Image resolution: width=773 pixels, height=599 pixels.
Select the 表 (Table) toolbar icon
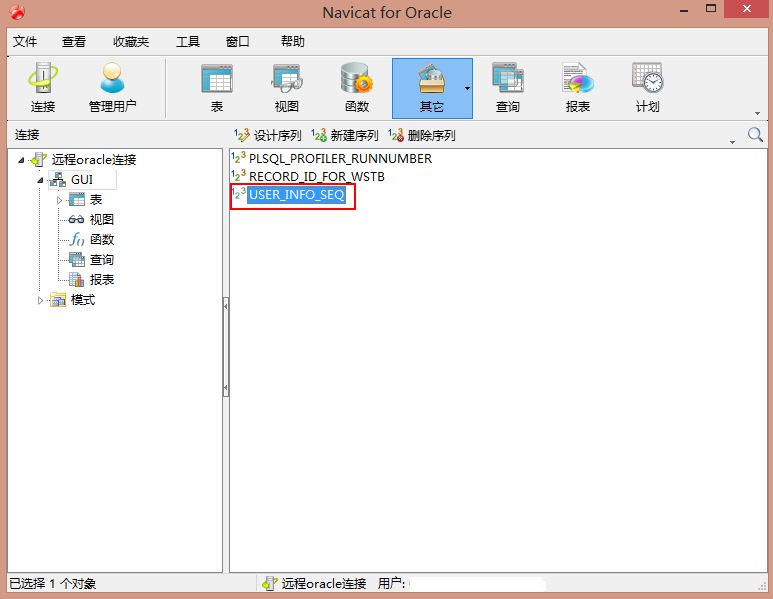tap(217, 88)
